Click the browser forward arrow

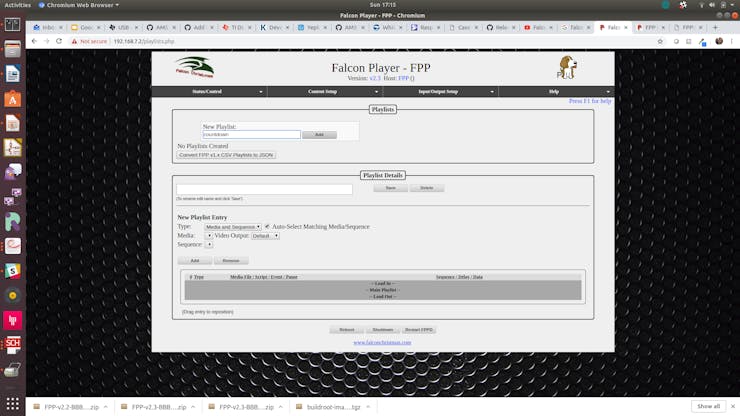point(46,41)
